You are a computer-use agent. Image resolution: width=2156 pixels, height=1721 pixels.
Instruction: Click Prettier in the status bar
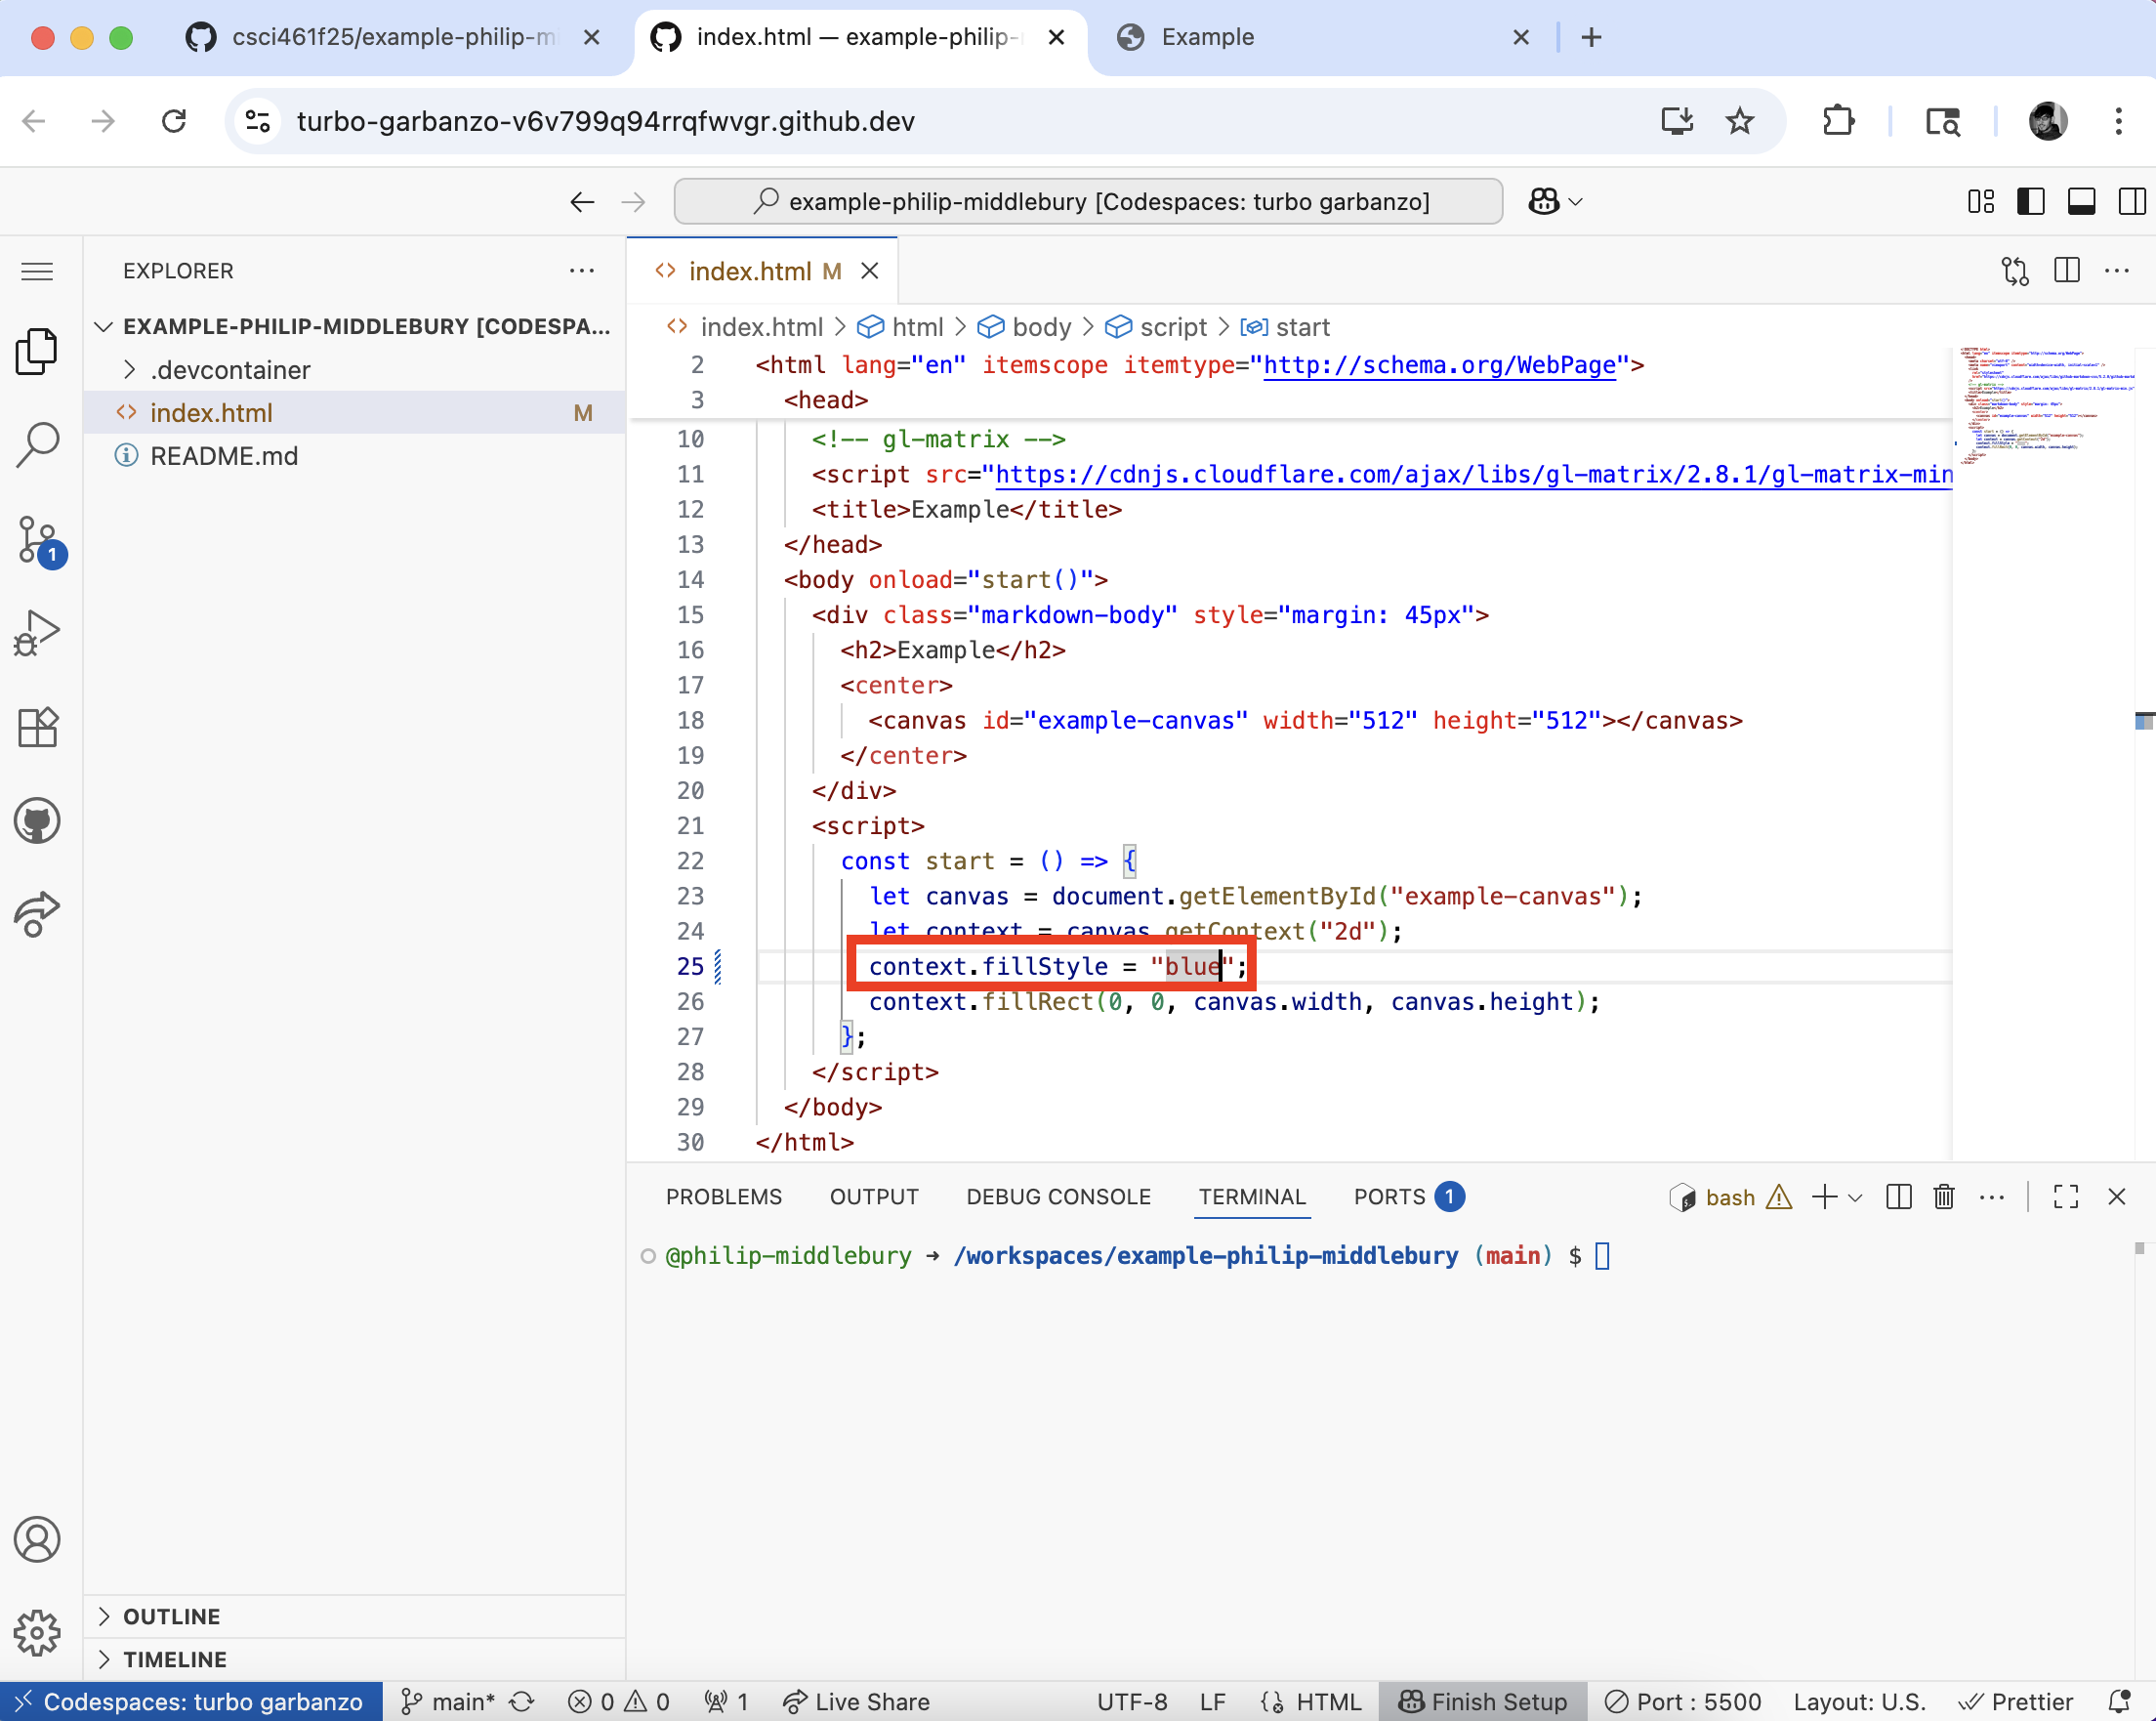coord(2015,1702)
